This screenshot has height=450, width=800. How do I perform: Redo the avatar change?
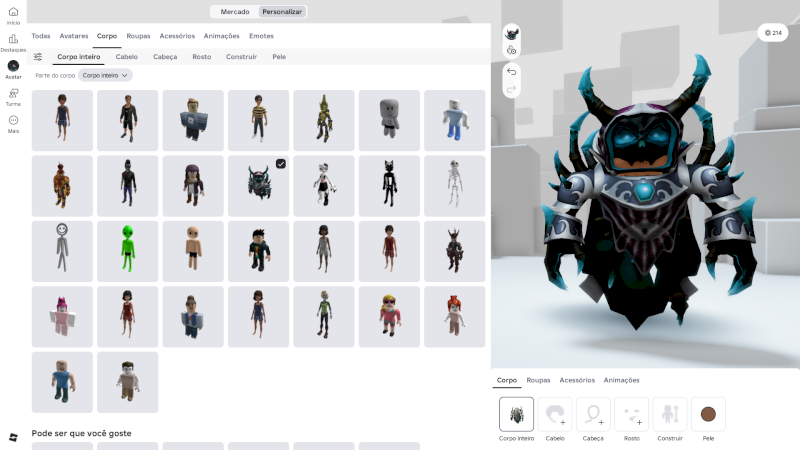tap(511, 89)
